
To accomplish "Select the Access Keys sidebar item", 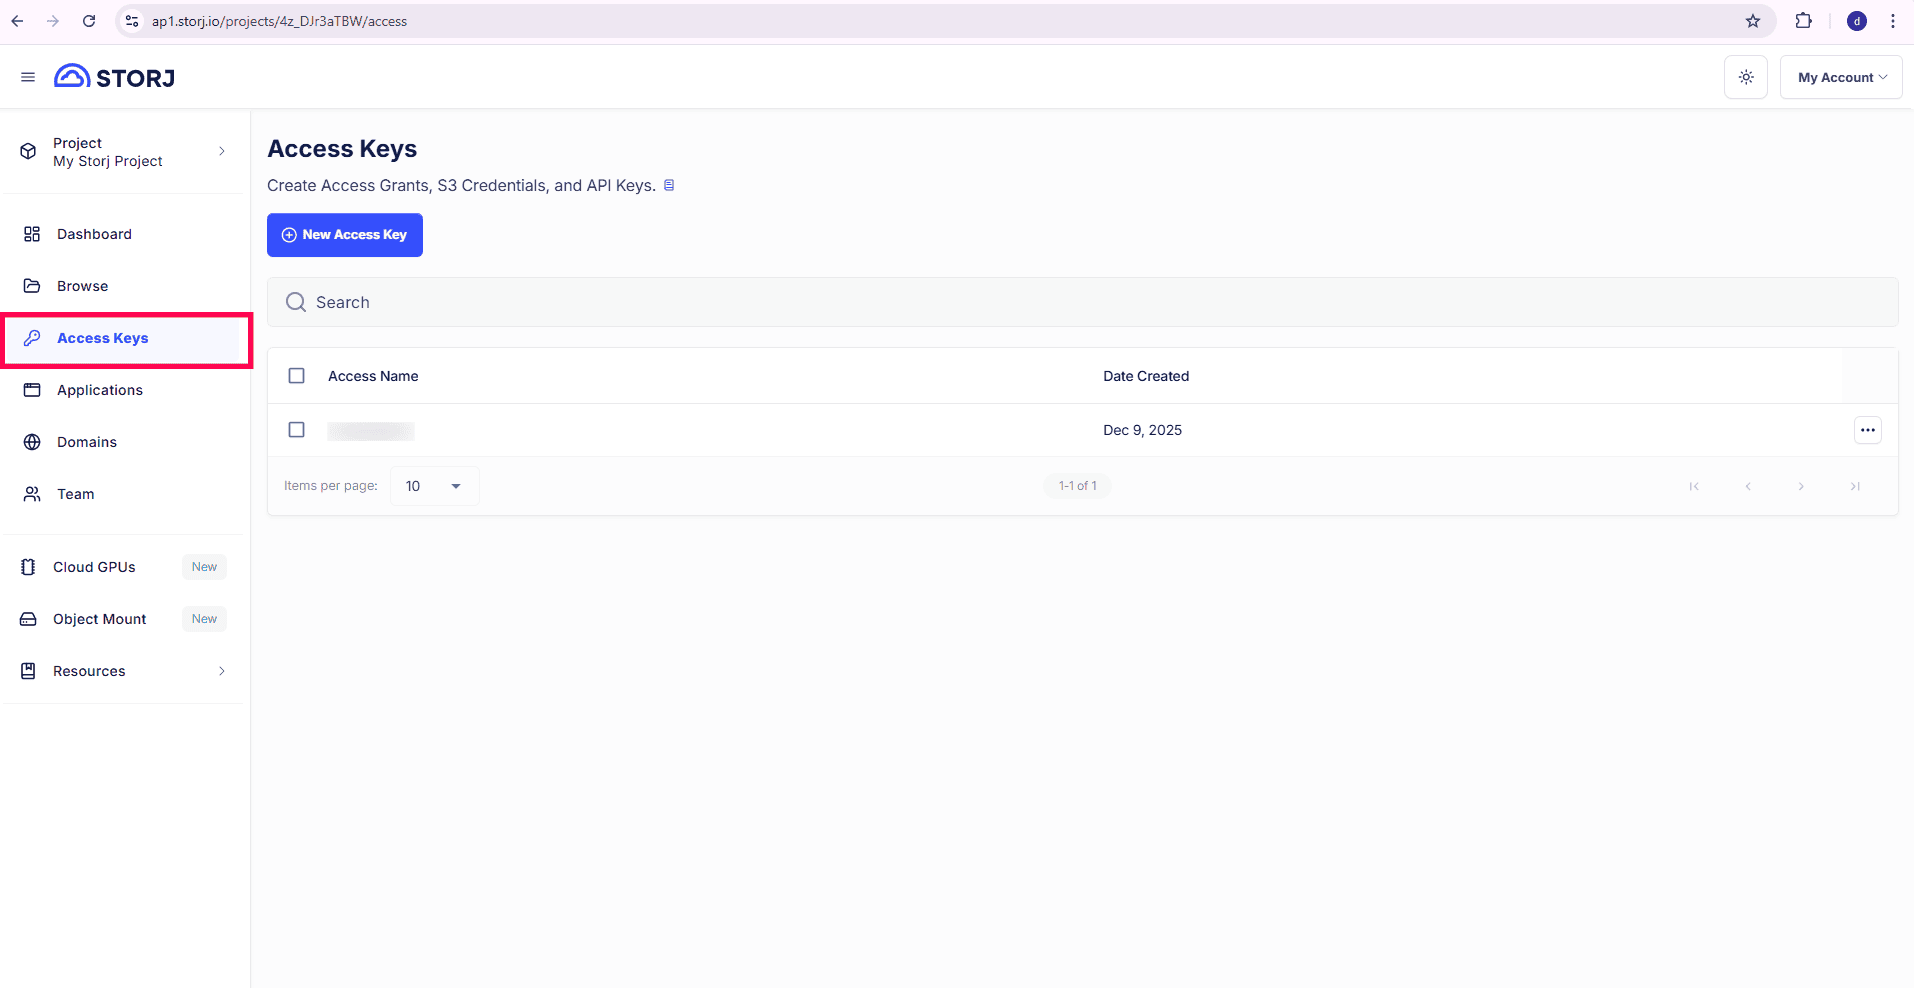I will (101, 338).
